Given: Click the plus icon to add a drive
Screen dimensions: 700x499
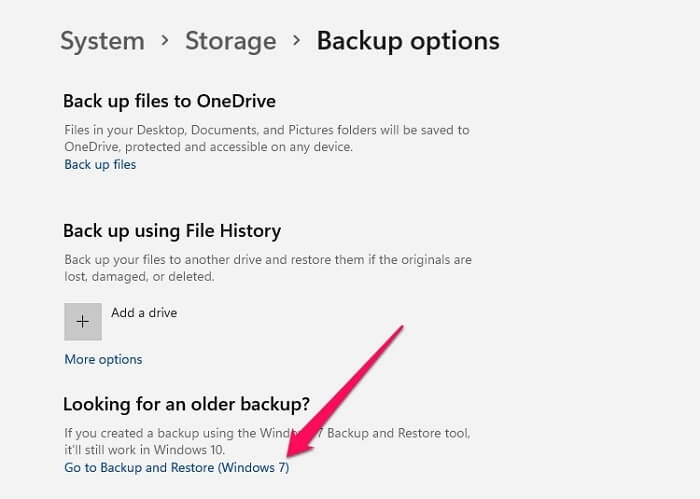Looking at the screenshot, I should [x=83, y=322].
